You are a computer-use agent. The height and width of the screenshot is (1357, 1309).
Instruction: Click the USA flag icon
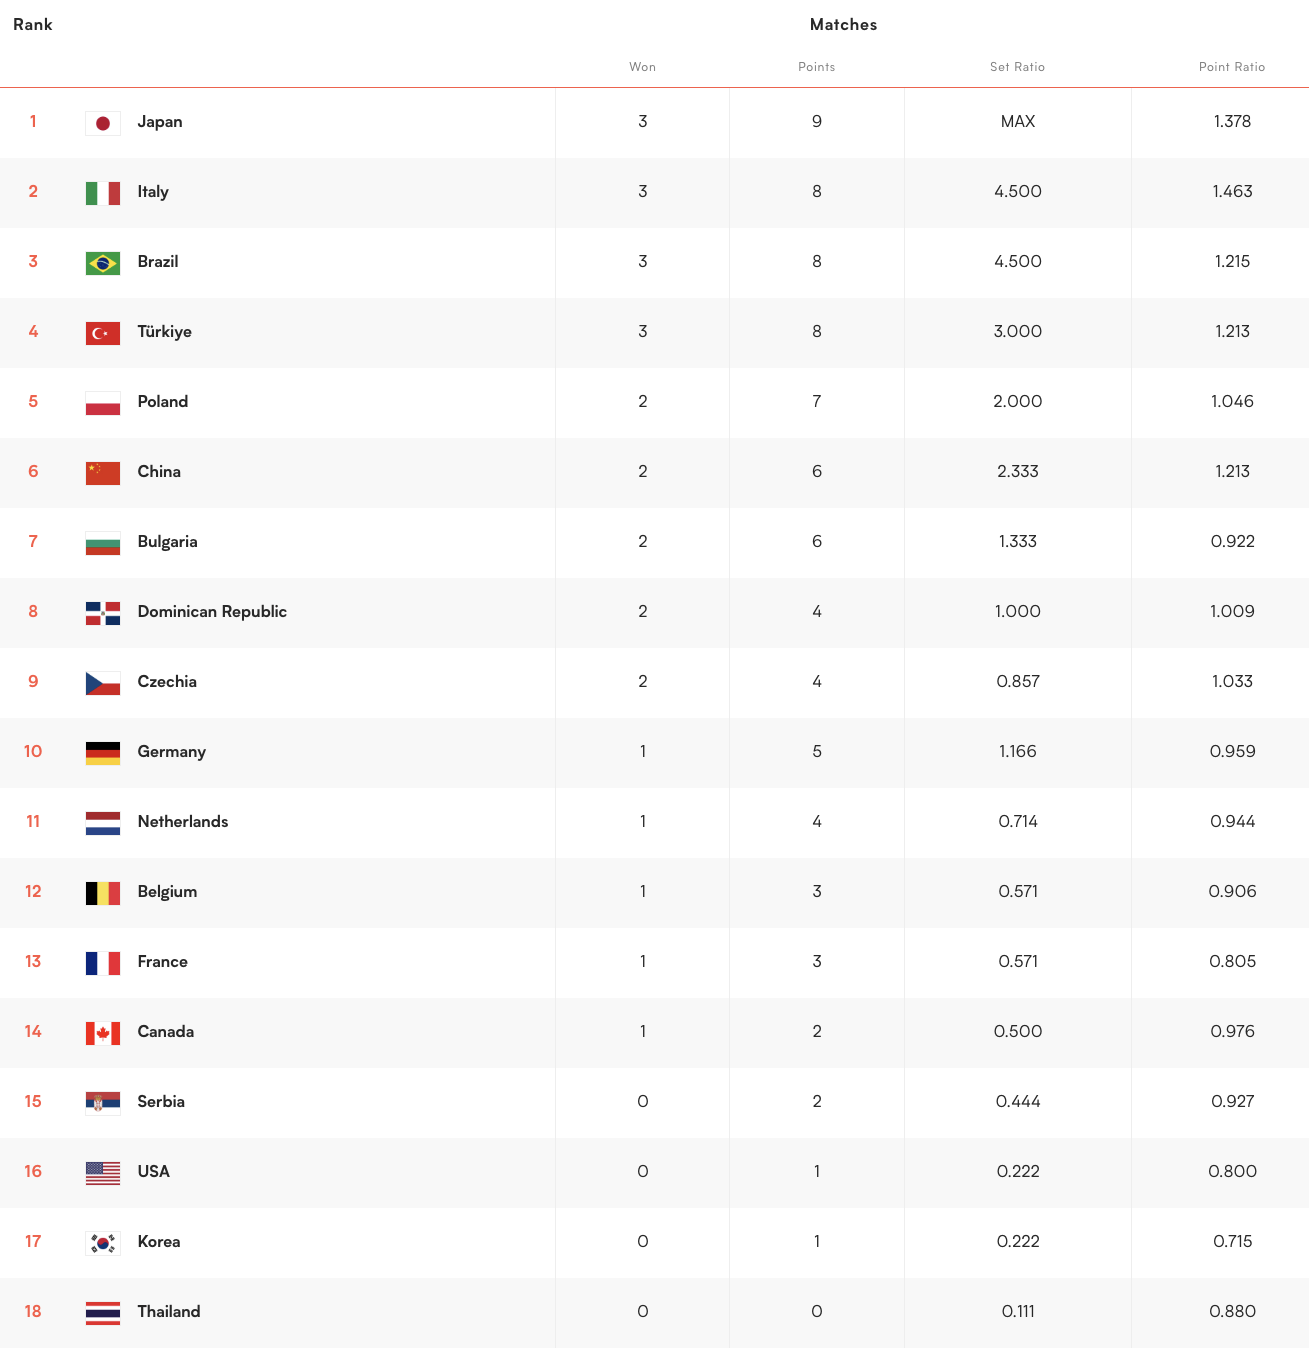[103, 1173]
